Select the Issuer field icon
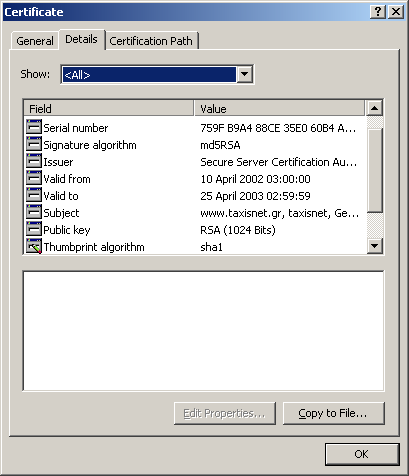The image size is (409, 476). pyautogui.click(x=34, y=161)
